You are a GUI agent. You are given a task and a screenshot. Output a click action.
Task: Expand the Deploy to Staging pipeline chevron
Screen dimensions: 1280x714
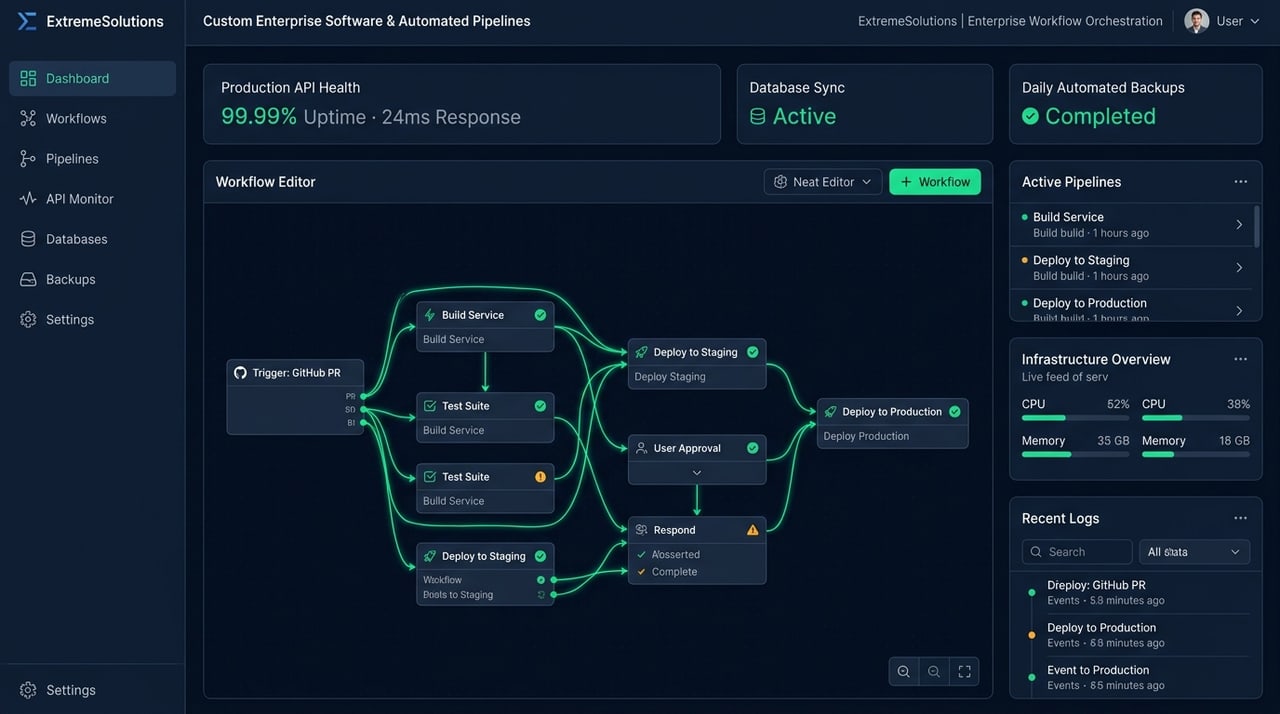click(x=1239, y=268)
